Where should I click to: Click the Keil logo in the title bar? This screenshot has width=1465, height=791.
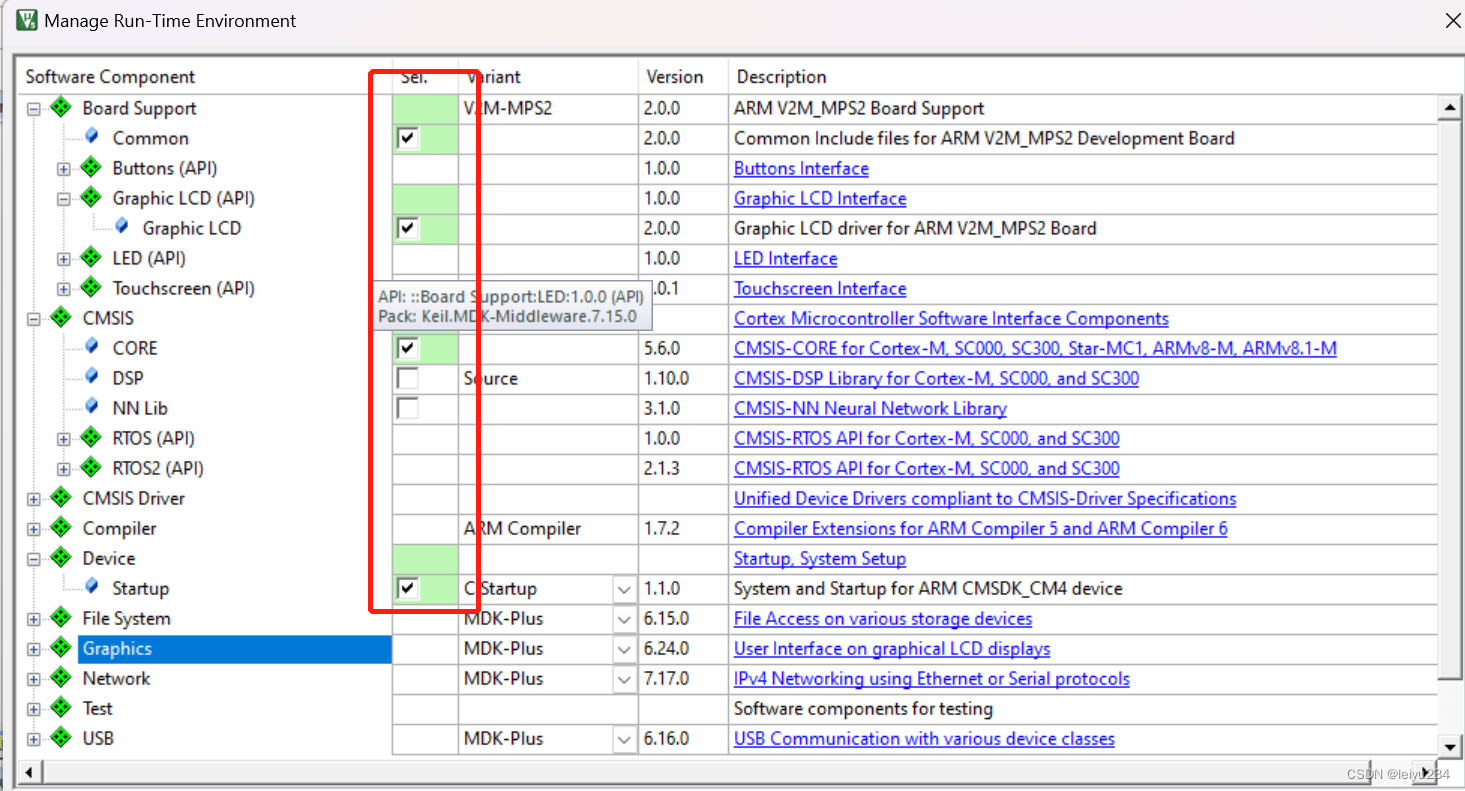26,20
